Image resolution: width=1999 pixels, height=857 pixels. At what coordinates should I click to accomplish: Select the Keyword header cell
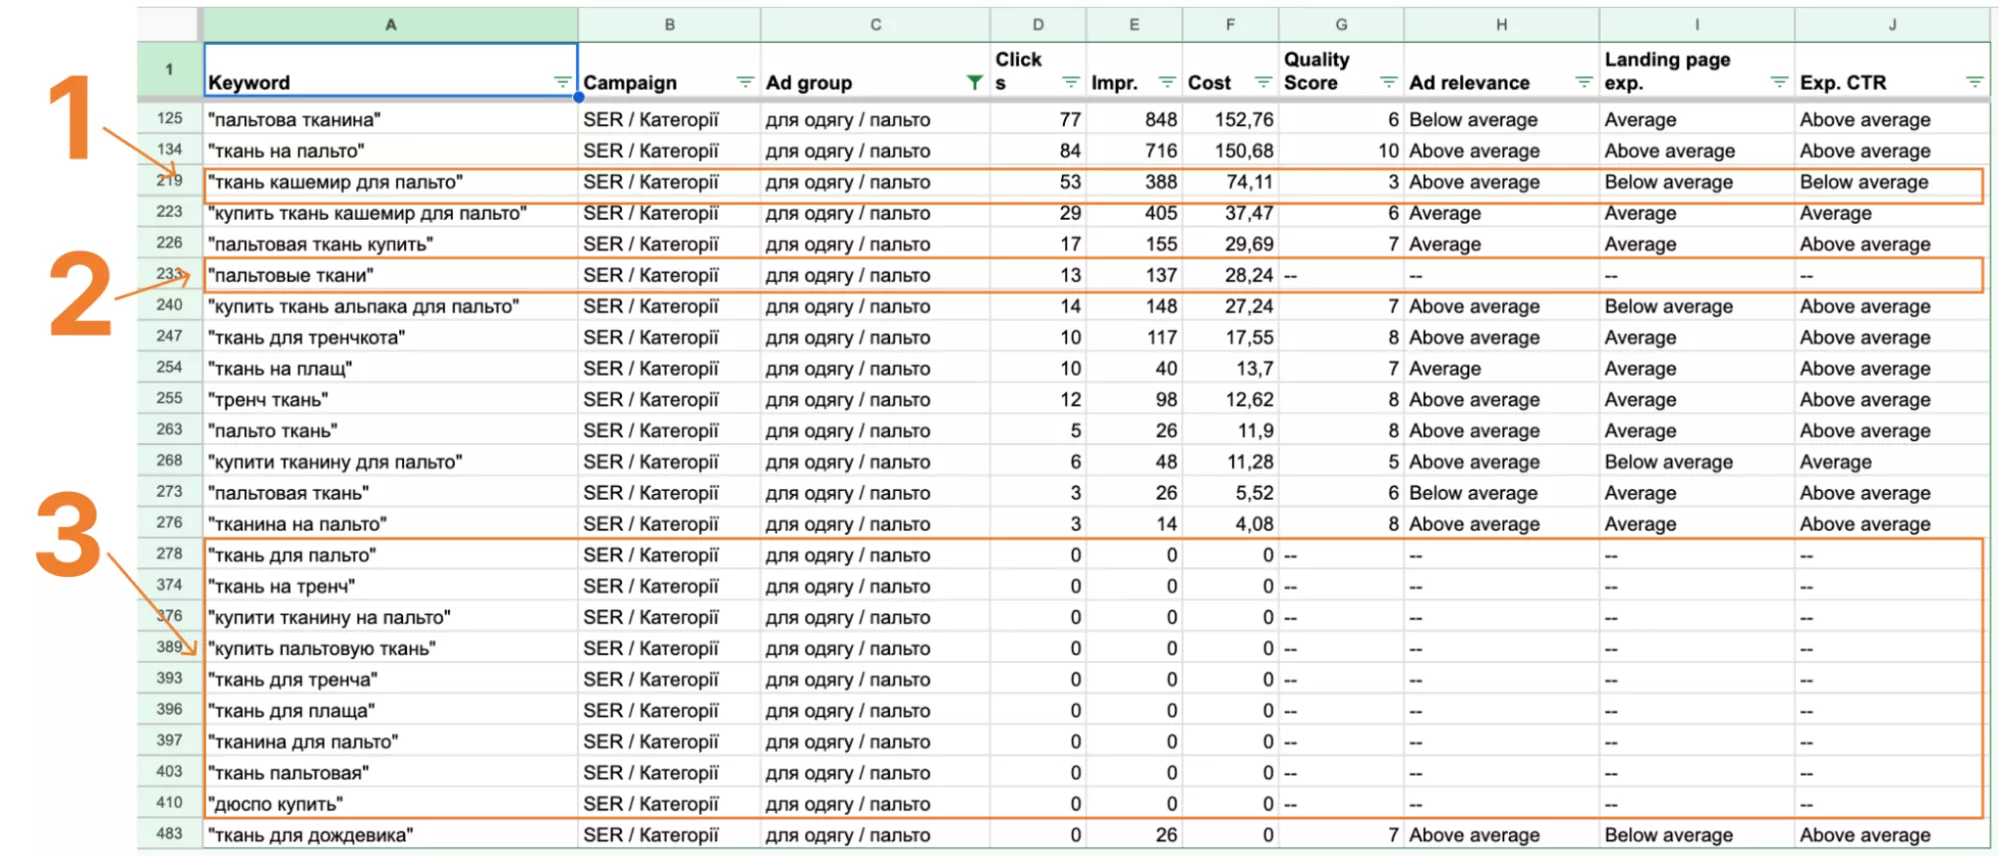(390, 70)
